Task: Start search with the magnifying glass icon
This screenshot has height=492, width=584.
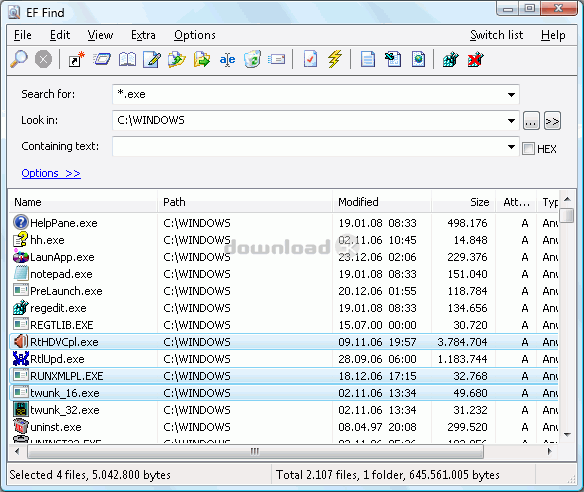Action: click(x=19, y=59)
